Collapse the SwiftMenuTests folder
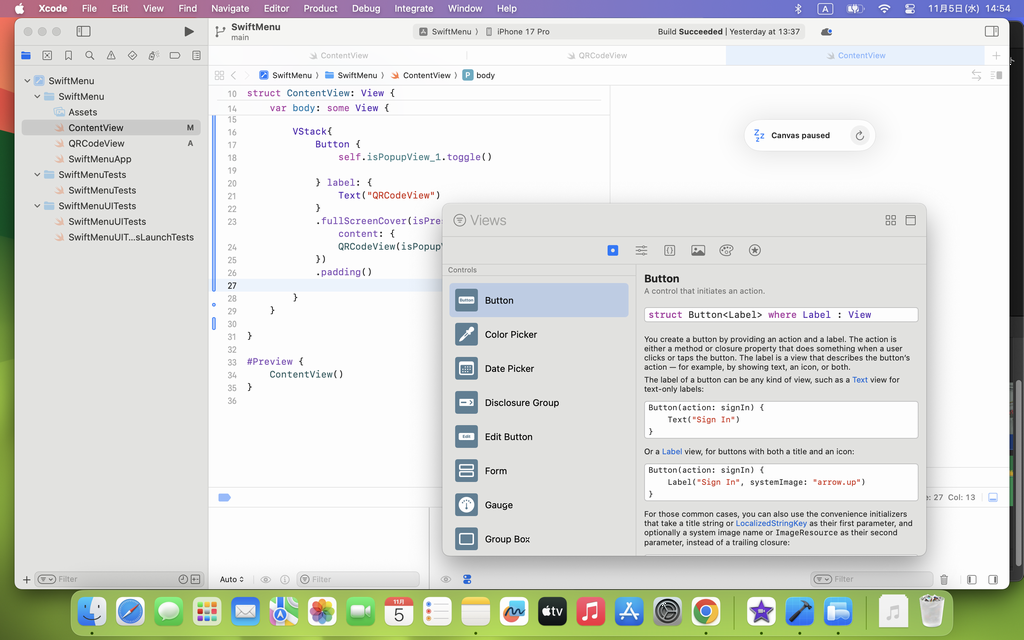This screenshot has height=640, width=1024. (x=38, y=175)
